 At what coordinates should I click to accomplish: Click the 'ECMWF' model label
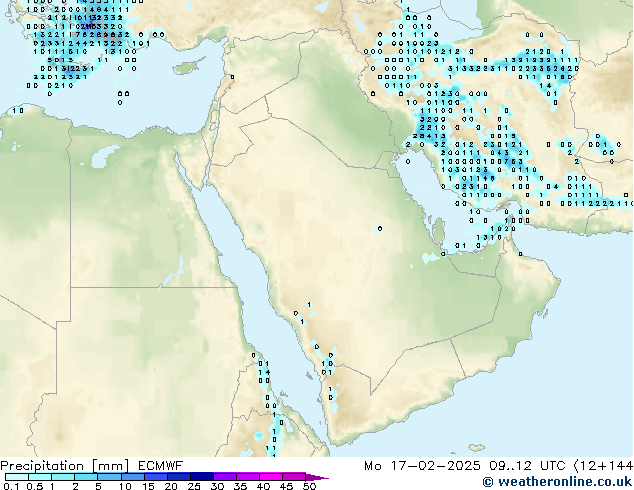161,466
